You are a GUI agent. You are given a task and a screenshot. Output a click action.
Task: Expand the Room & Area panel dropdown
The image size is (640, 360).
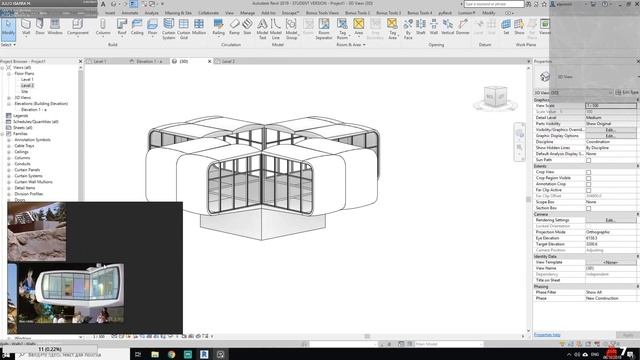click(351, 44)
